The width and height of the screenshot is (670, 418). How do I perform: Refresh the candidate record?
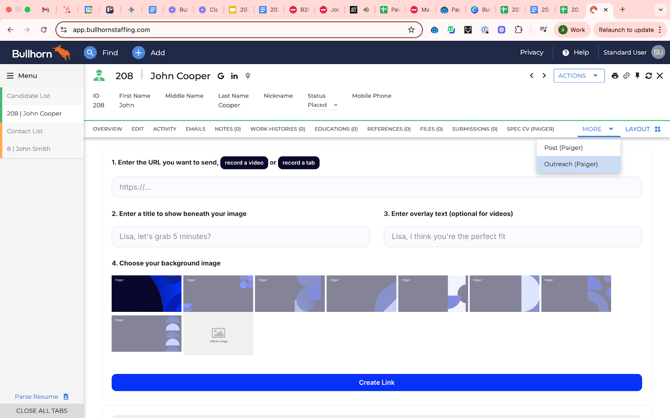pyautogui.click(x=648, y=76)
